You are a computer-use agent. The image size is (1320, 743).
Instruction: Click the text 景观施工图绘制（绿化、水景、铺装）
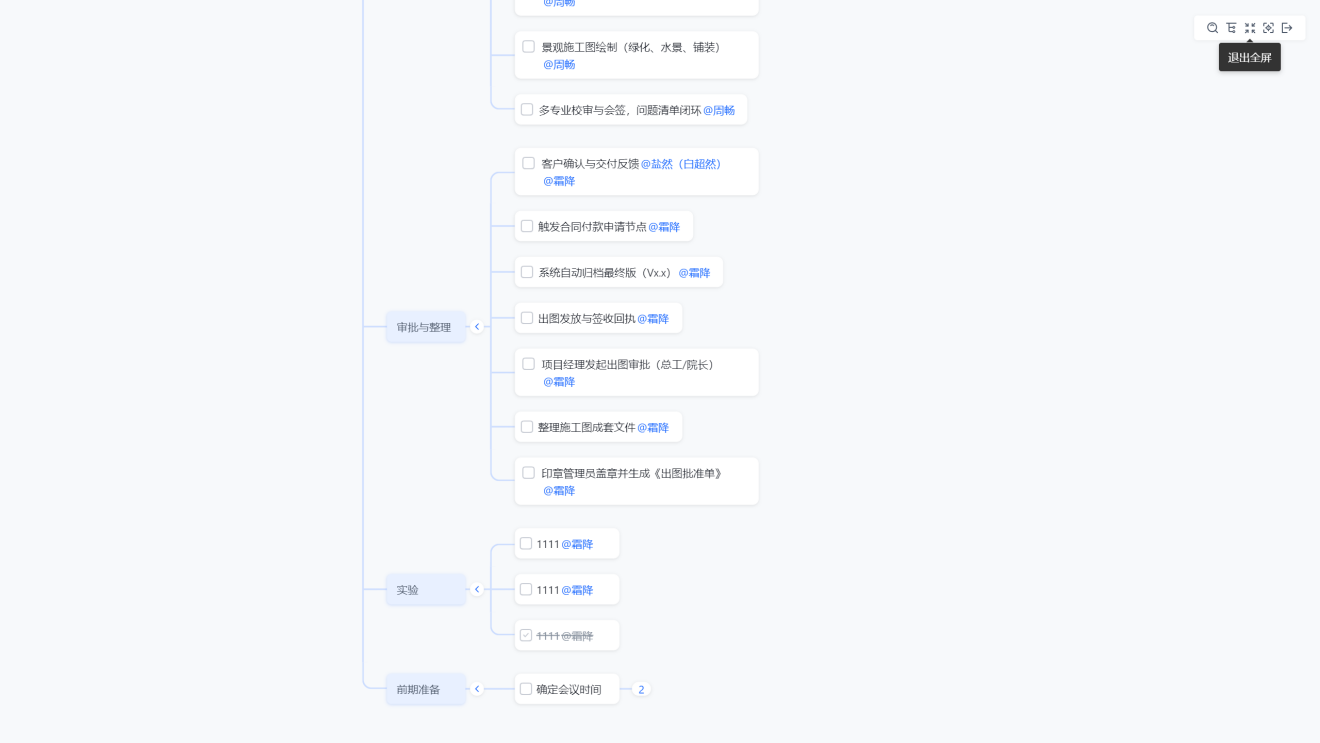[x=631, y=47]
